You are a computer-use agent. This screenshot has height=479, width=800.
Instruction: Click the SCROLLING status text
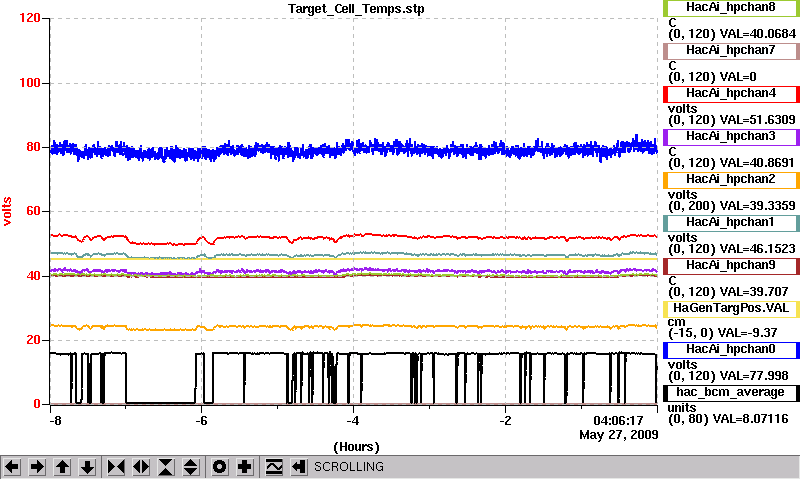click(x=348, y=467)
